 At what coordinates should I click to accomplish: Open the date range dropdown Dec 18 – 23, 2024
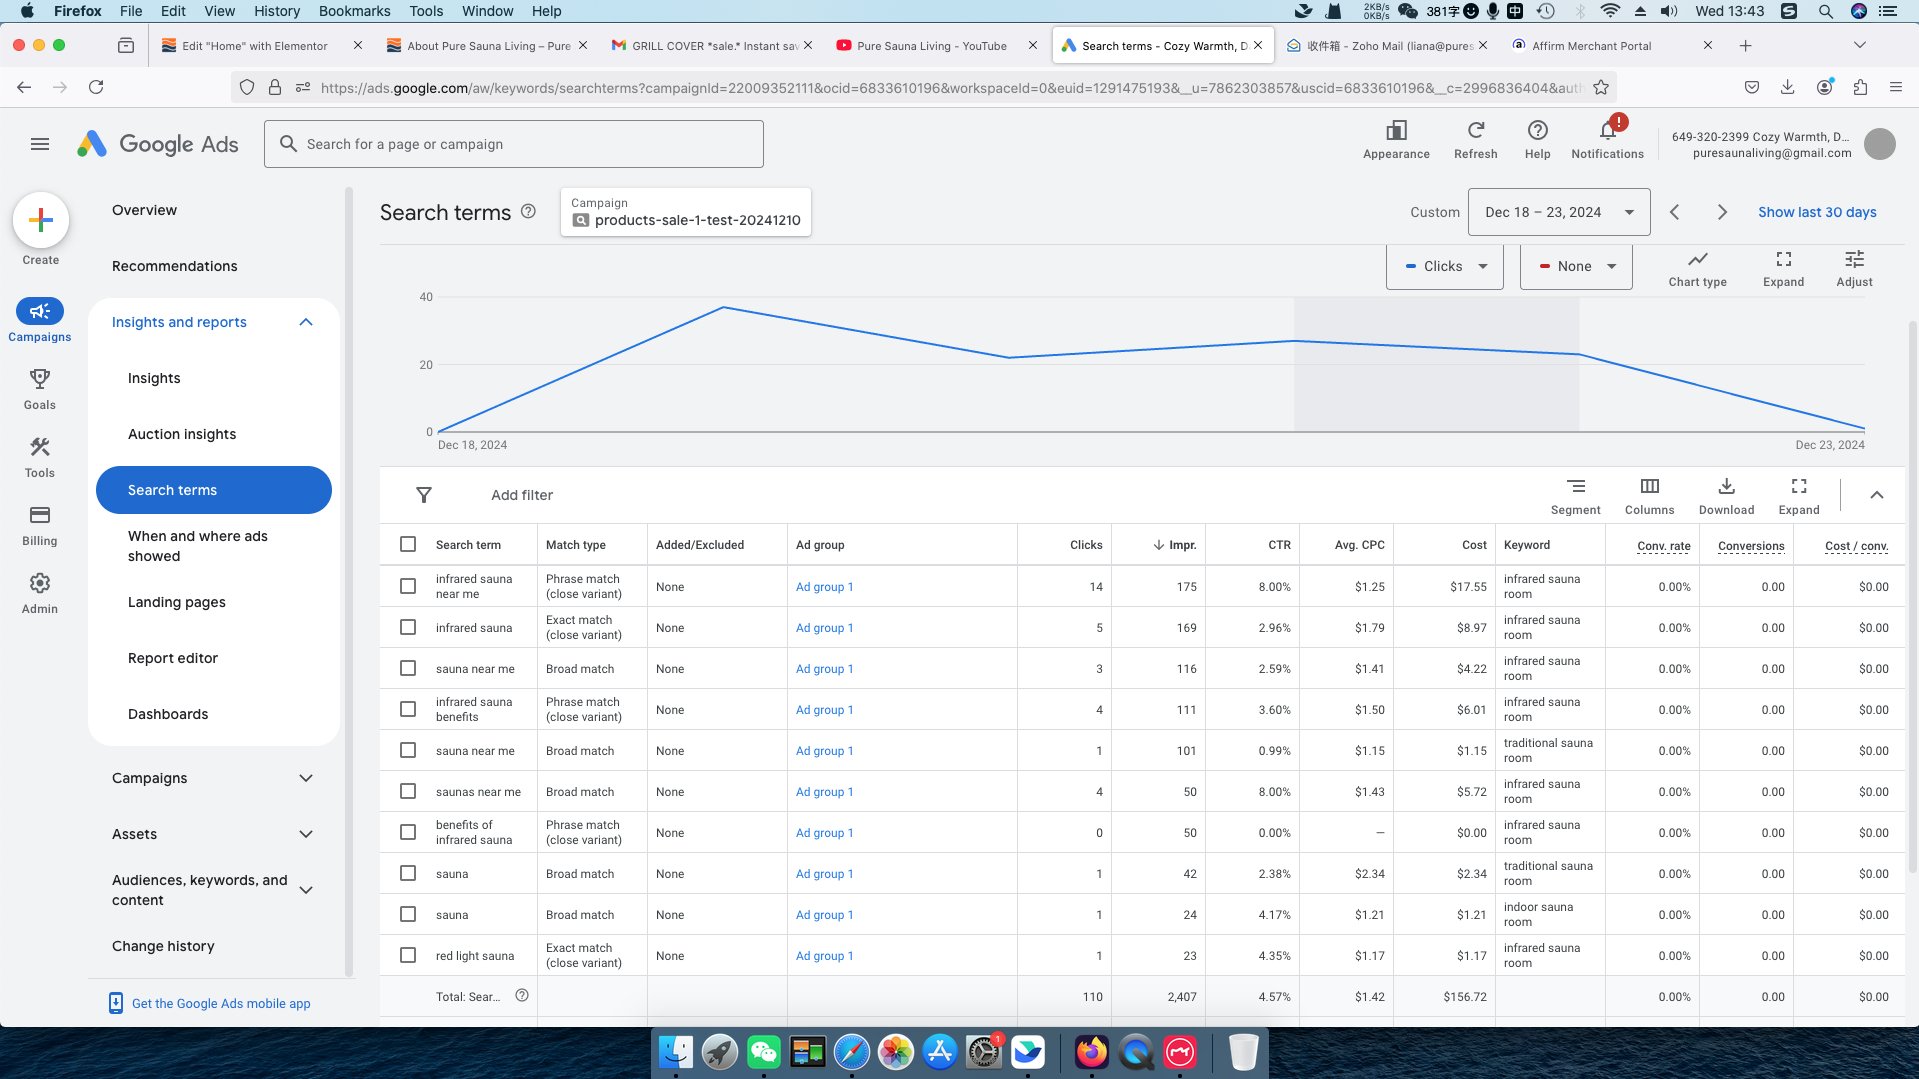[x=1558, y=212]
